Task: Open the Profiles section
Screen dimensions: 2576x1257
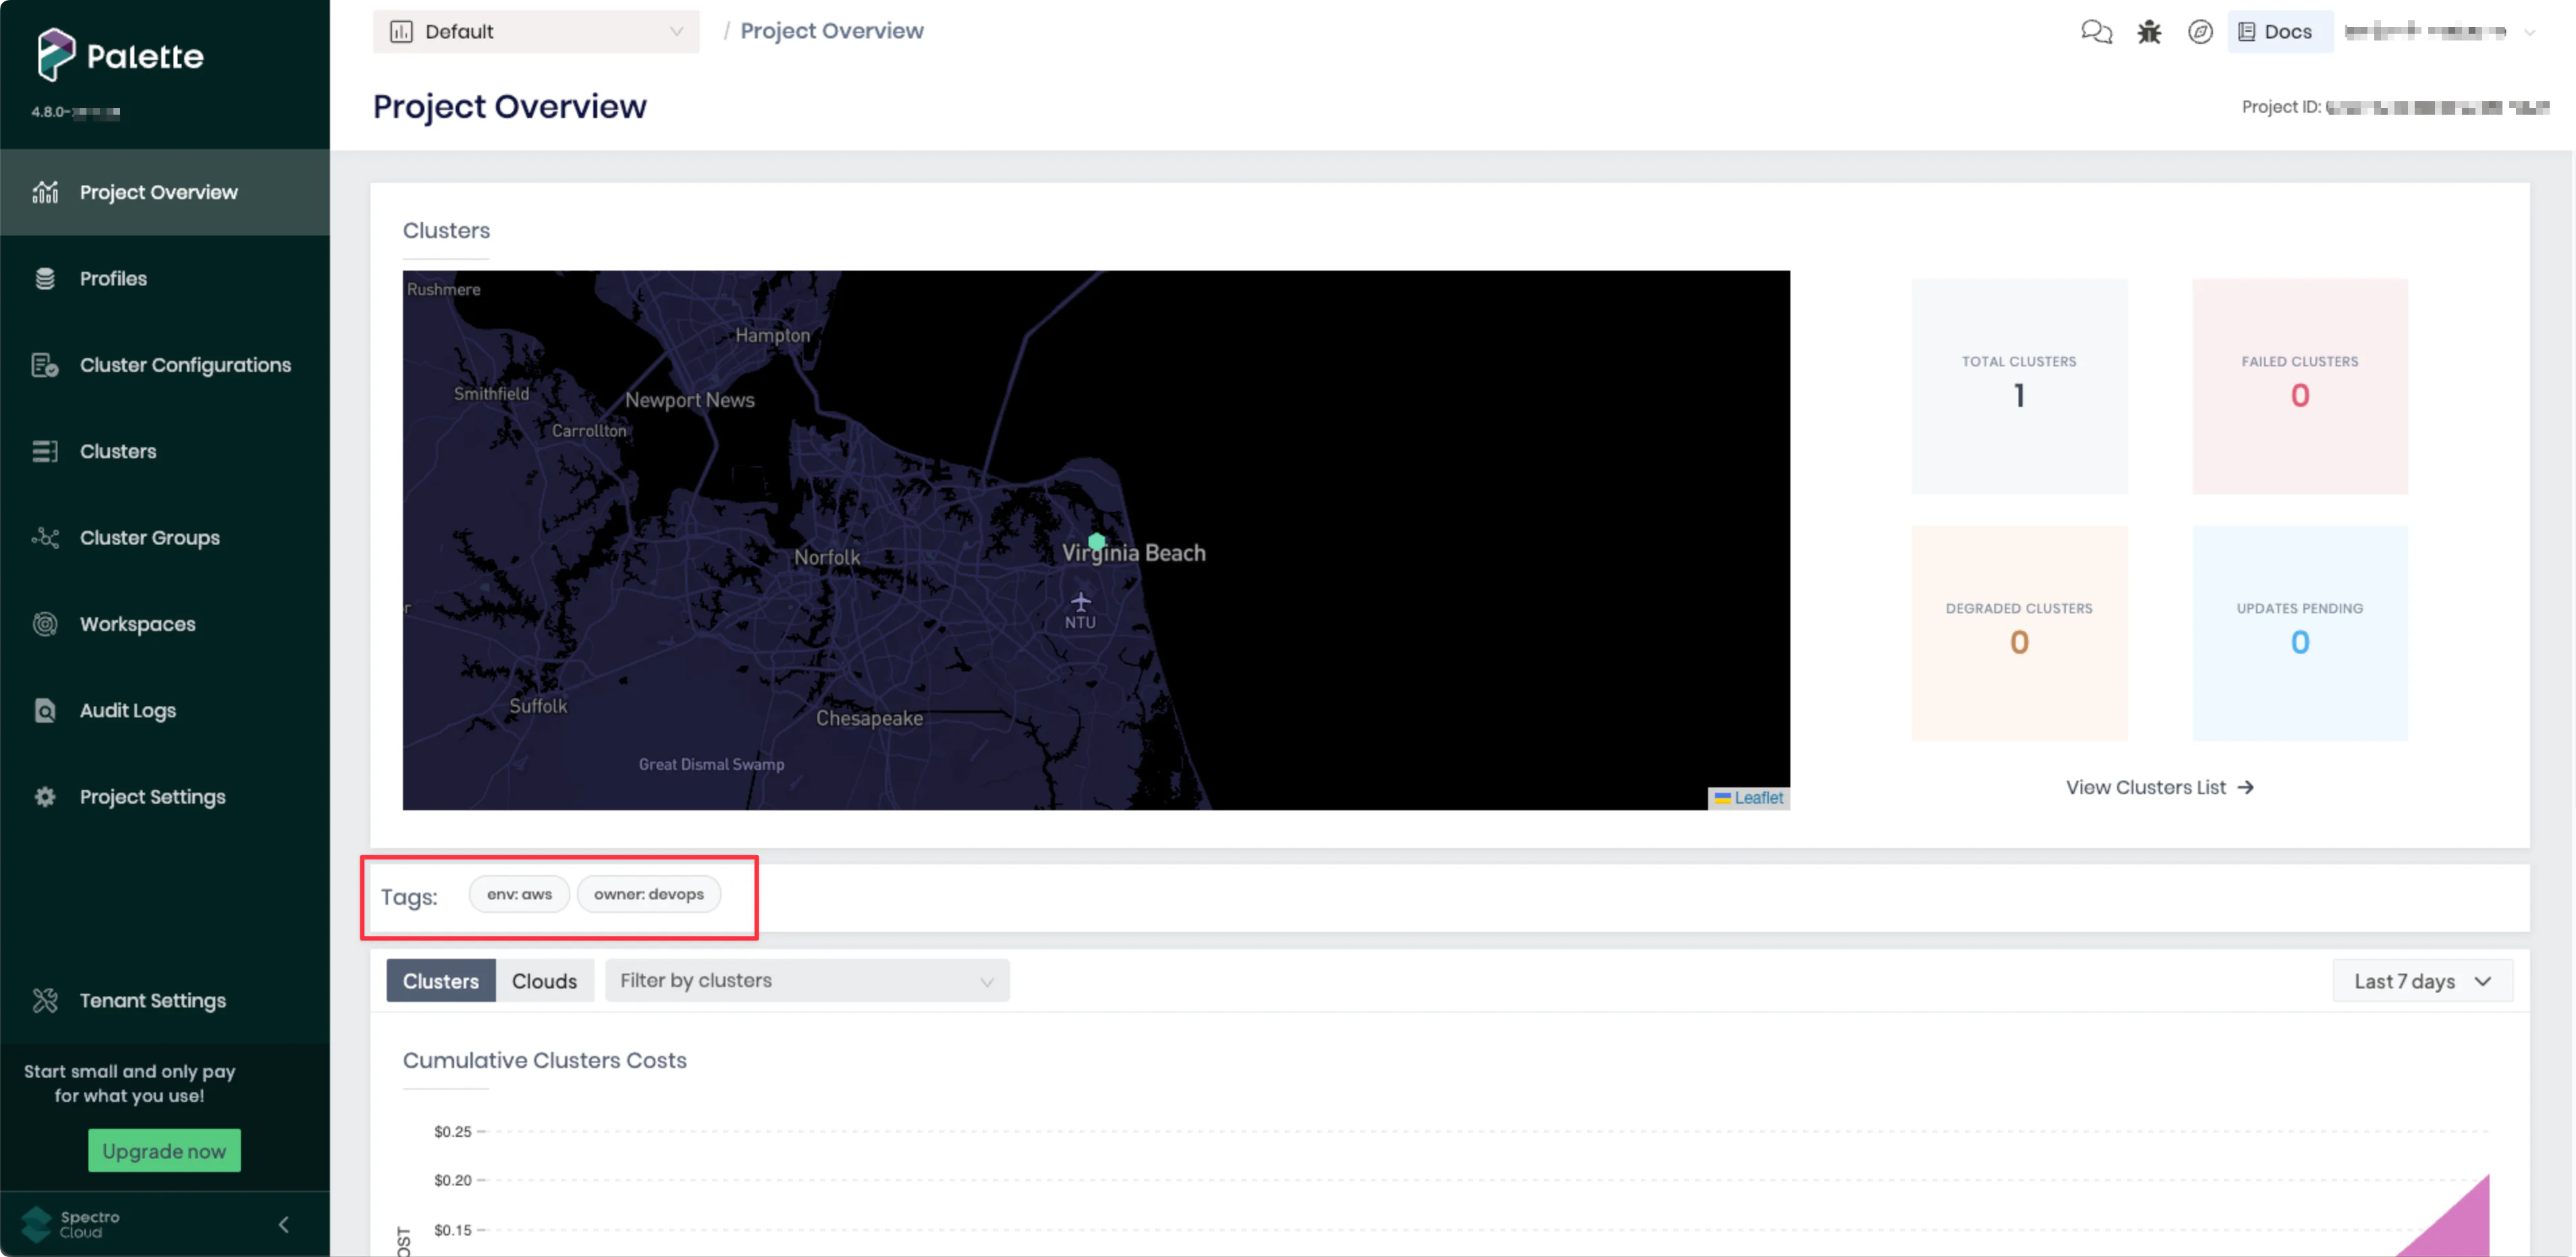Action: click(x=113, y=278)
